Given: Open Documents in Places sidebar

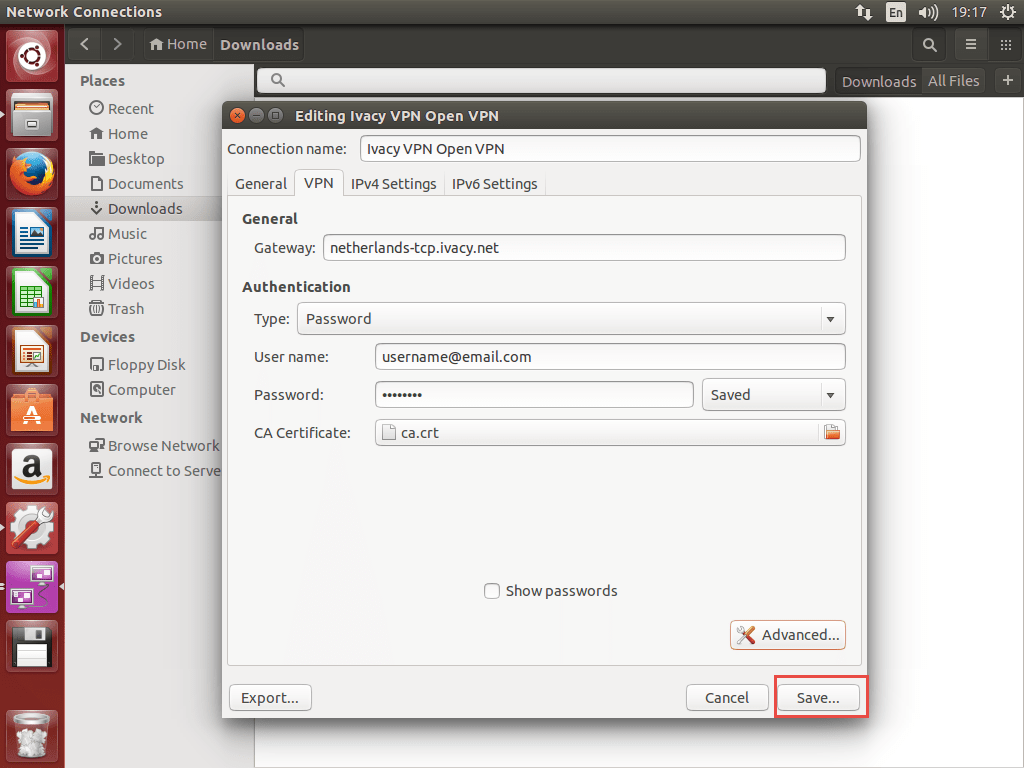Looking at the screenshot, I should click(x=136, y=184).
